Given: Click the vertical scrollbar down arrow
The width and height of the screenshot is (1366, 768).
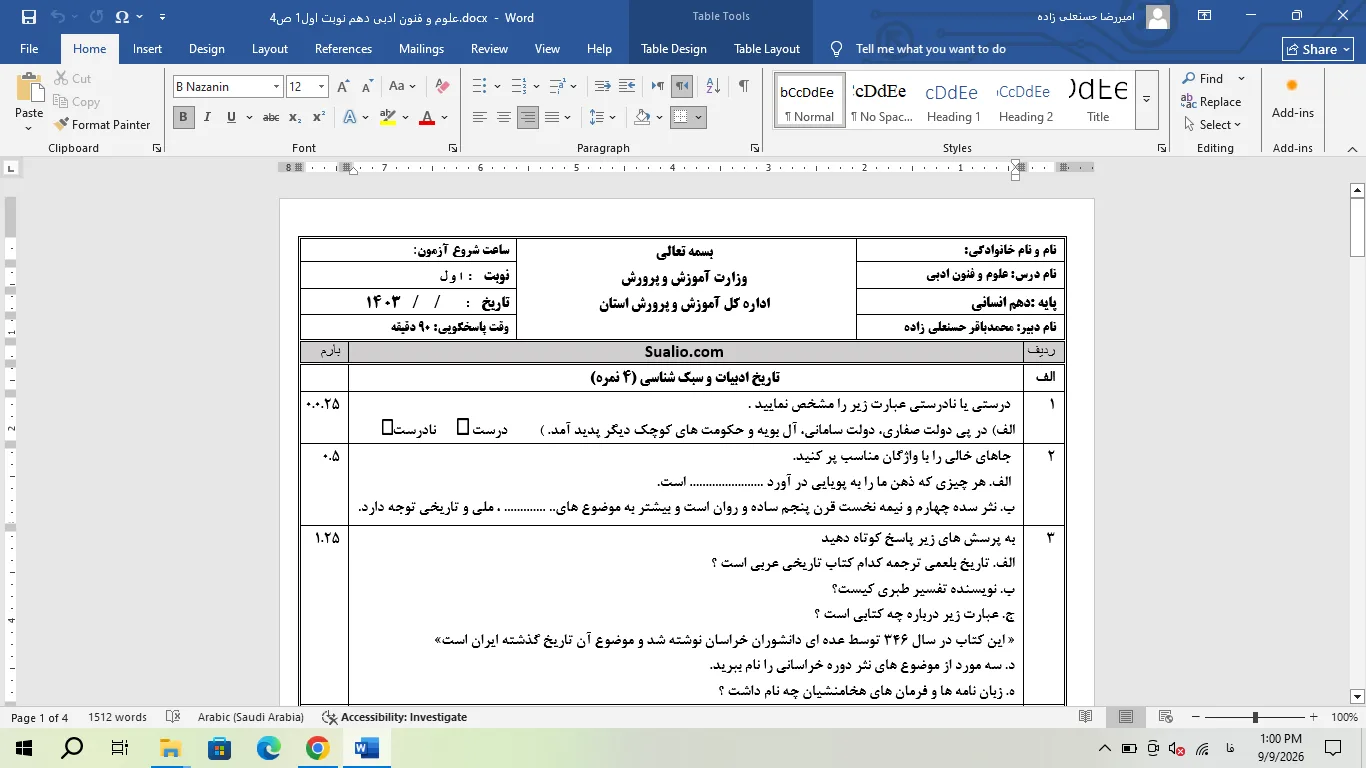Looking at the screenshot, I should (1357, 697).
